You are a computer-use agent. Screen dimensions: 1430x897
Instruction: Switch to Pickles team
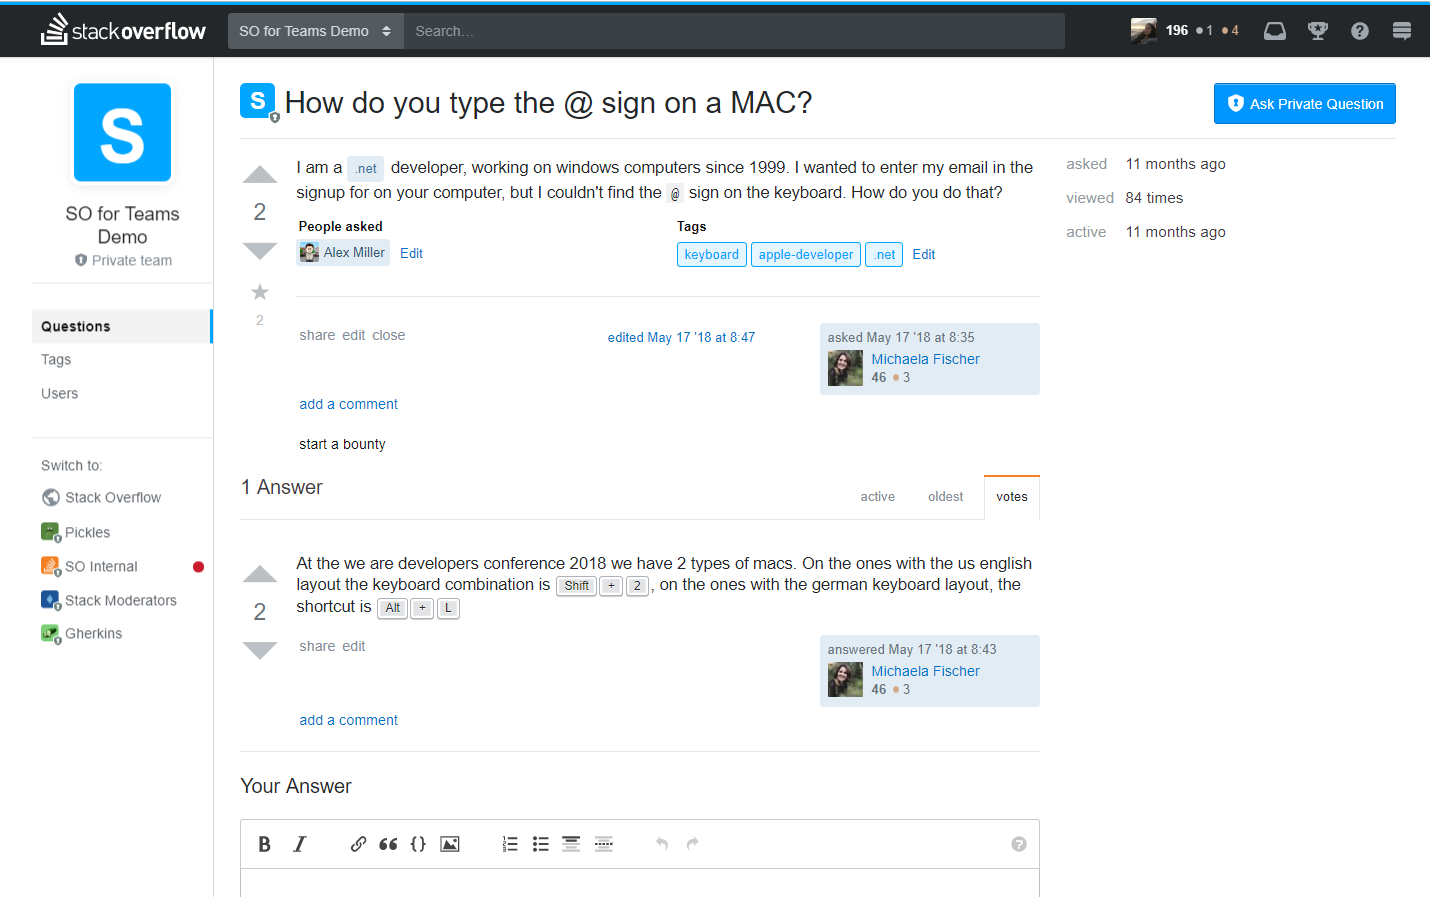pyautogui.click(x=76, y=532)
